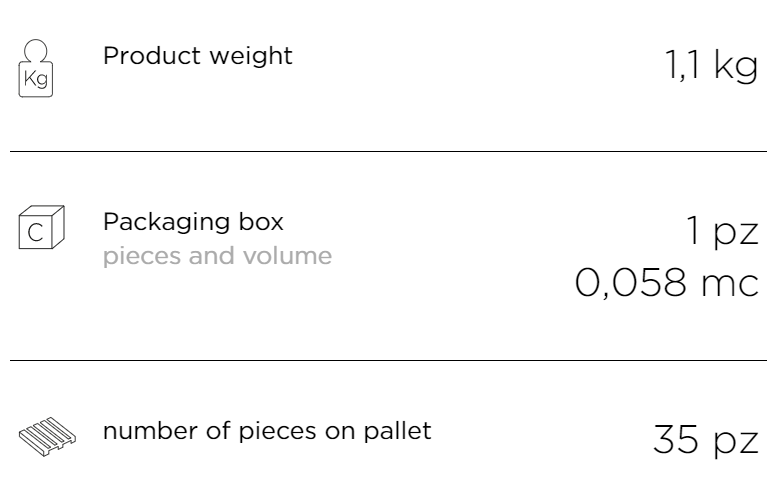The image size is (776, 500).
Task: Click the 0,058 mc volume value
Action: coord(667,283)
